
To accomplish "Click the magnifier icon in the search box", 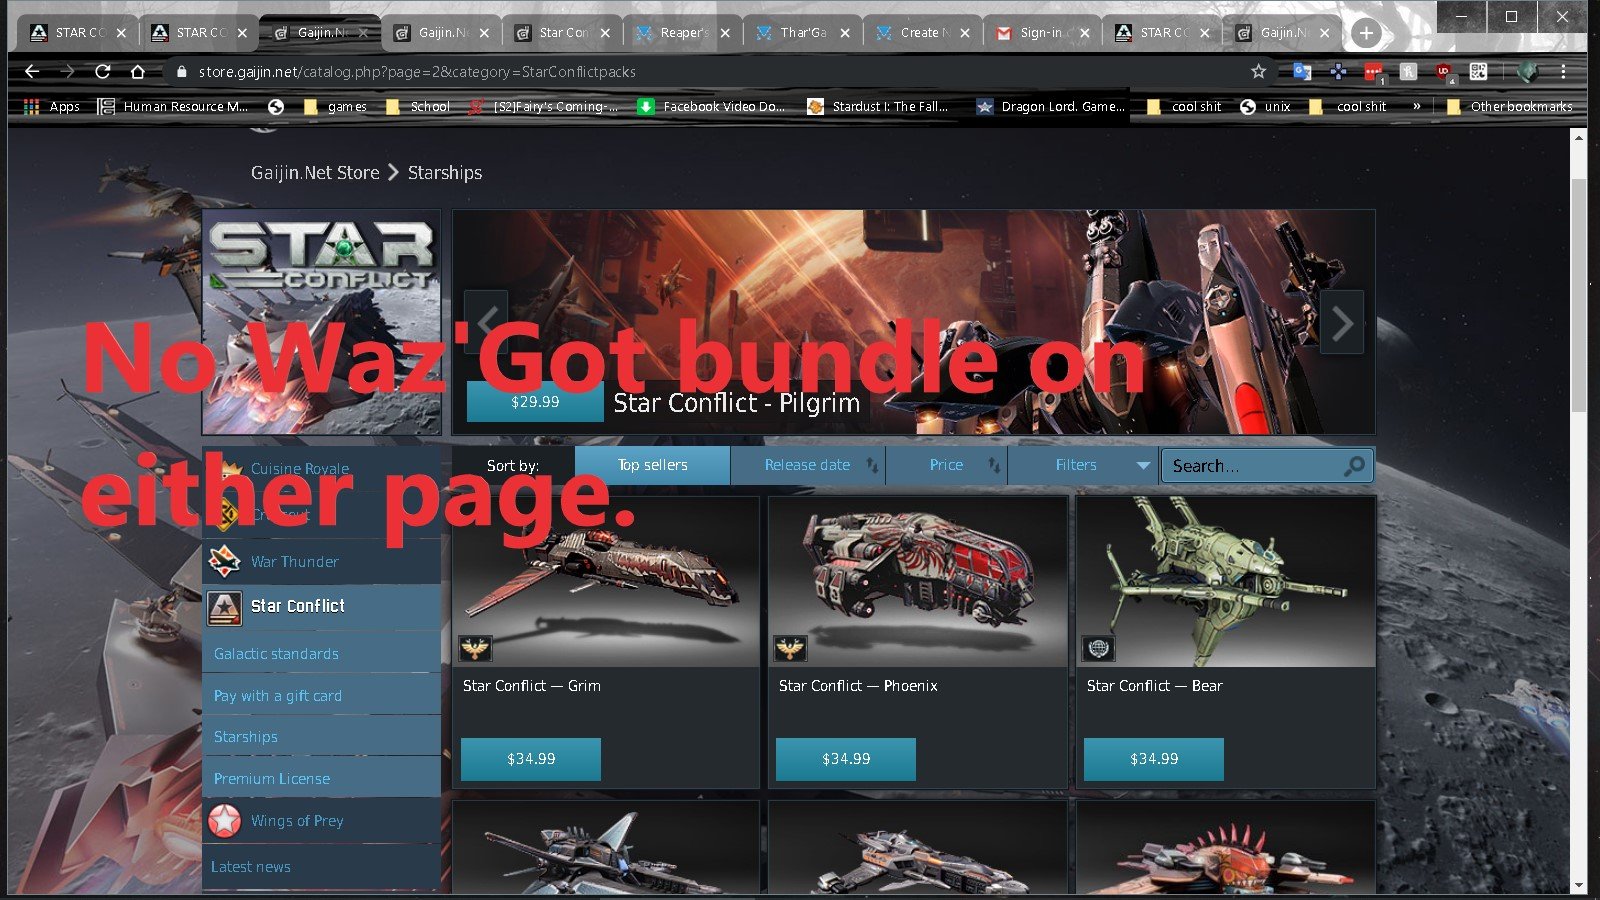I will click(x=1354, y=466).
